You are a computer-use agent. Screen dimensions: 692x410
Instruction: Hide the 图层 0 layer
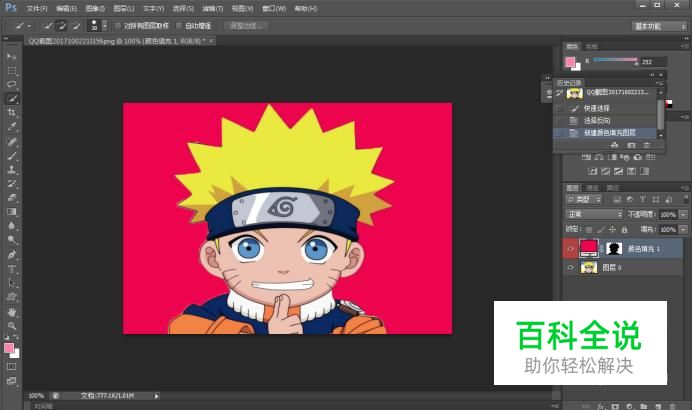point(570,267)
